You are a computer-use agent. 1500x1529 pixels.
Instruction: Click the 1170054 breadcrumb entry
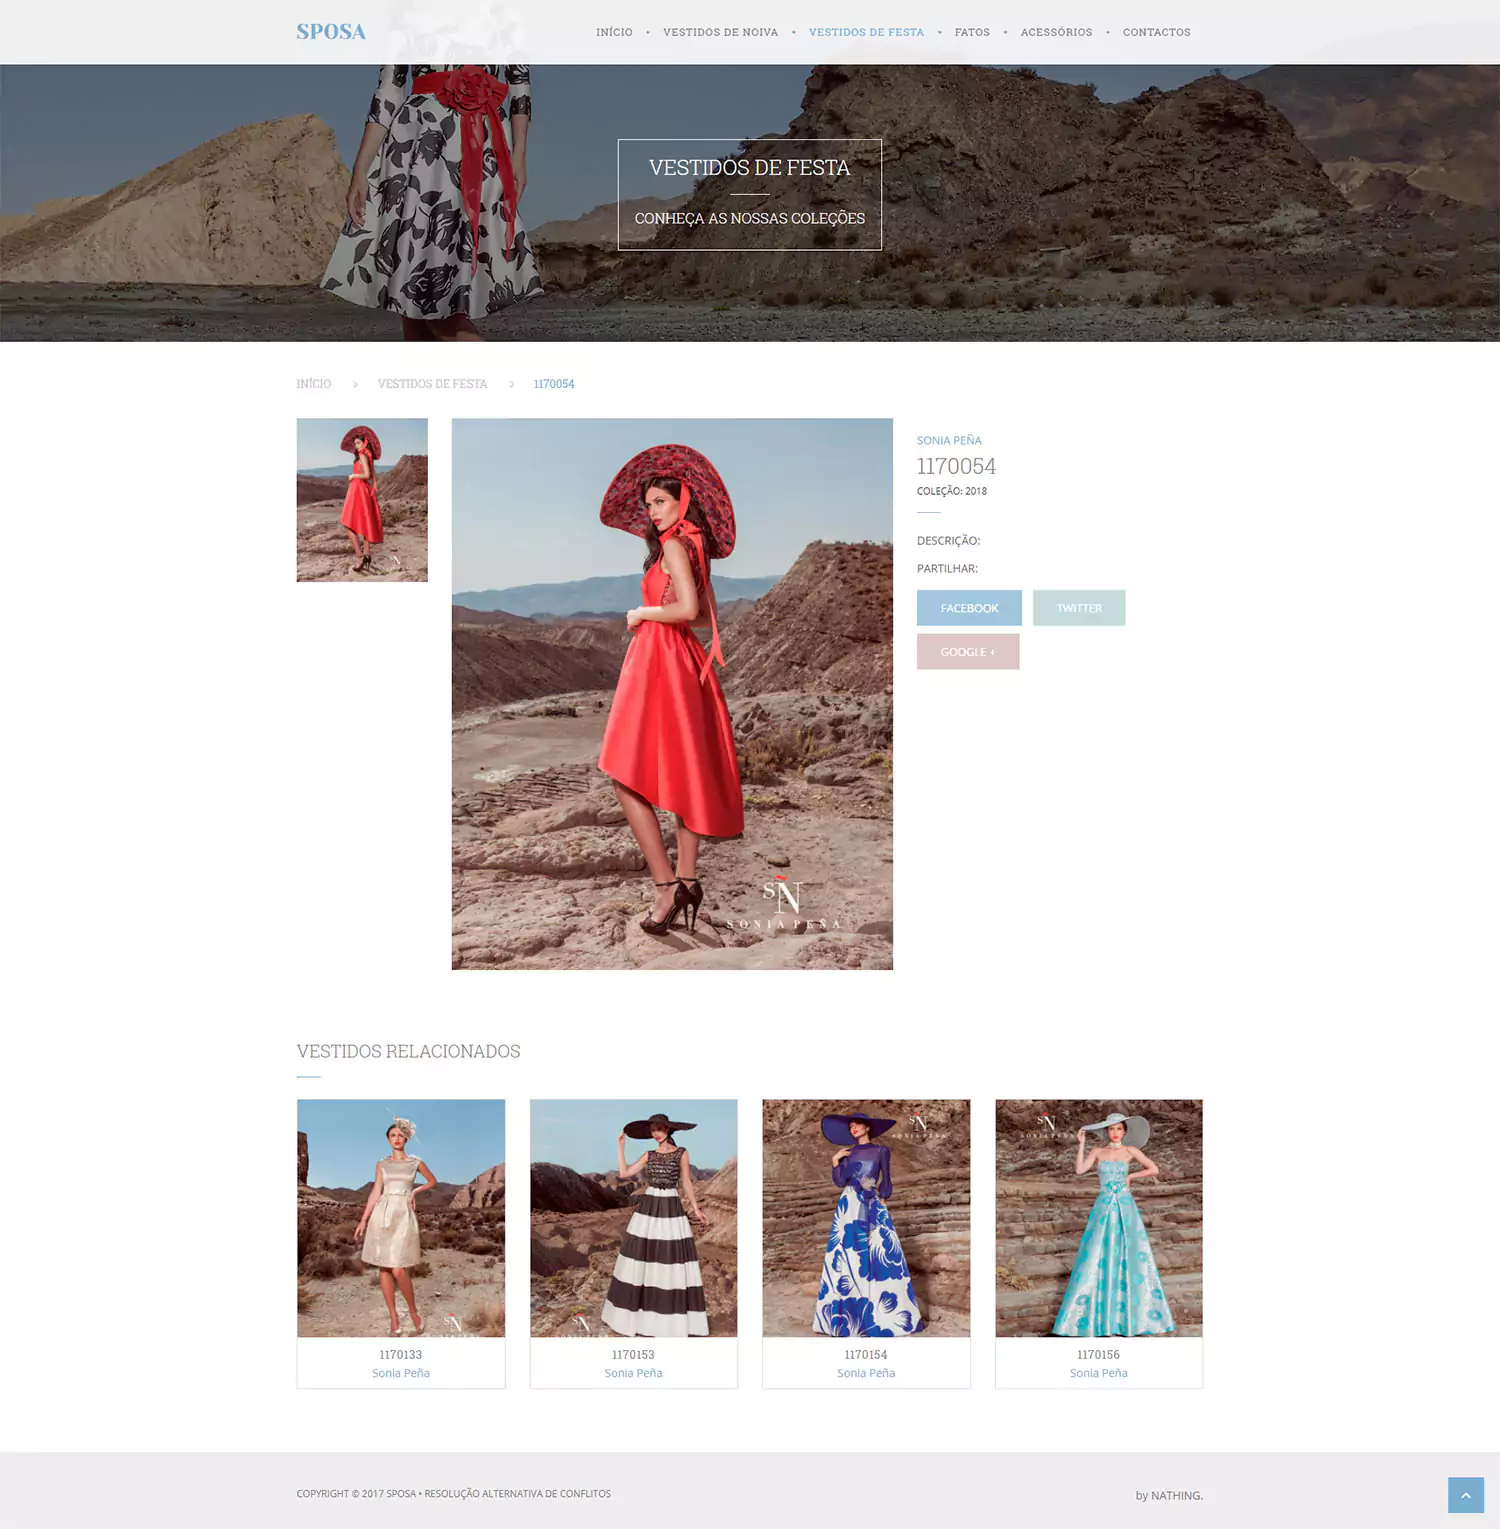coord(553,383)
